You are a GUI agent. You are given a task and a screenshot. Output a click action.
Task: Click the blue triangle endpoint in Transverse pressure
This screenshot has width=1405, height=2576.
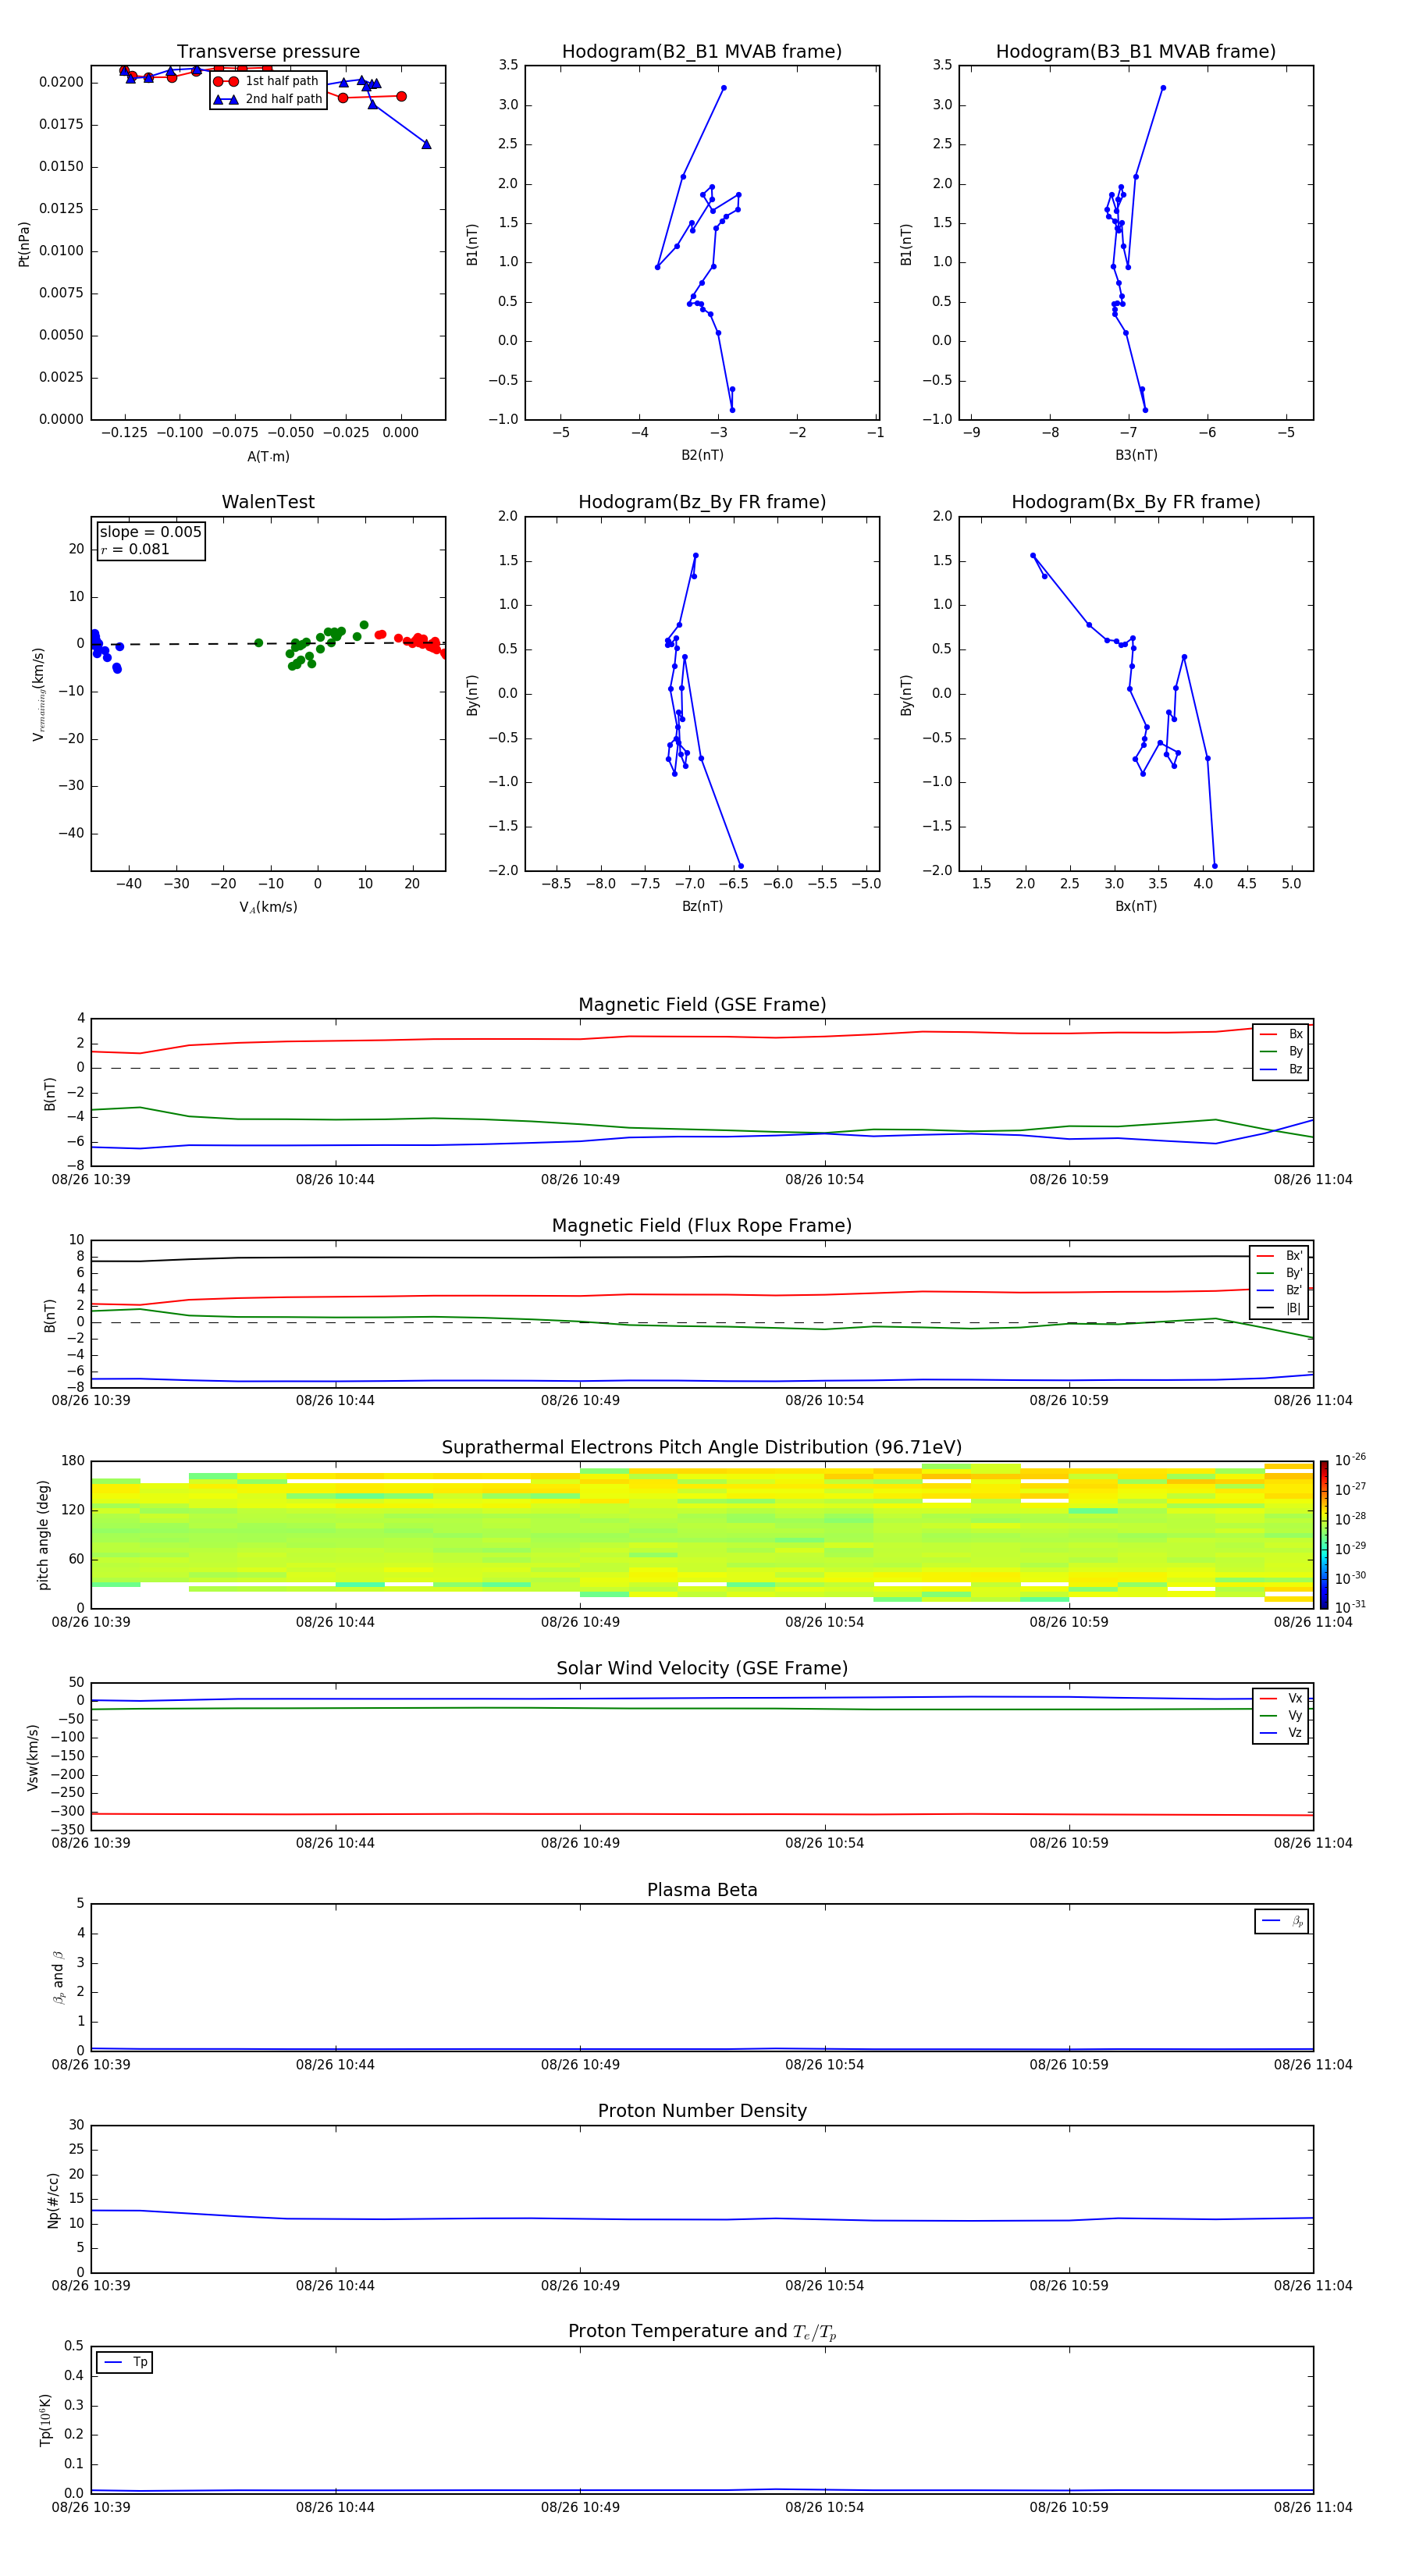426,144
